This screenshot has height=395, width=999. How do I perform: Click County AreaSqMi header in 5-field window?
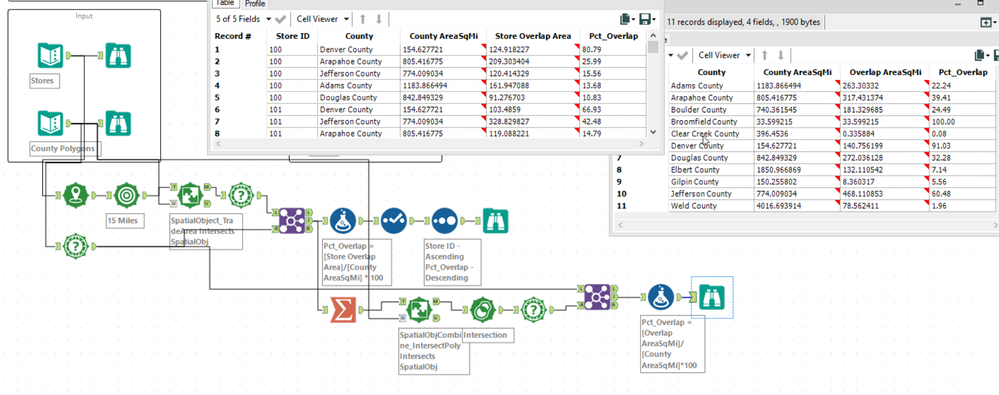point(443,36)
